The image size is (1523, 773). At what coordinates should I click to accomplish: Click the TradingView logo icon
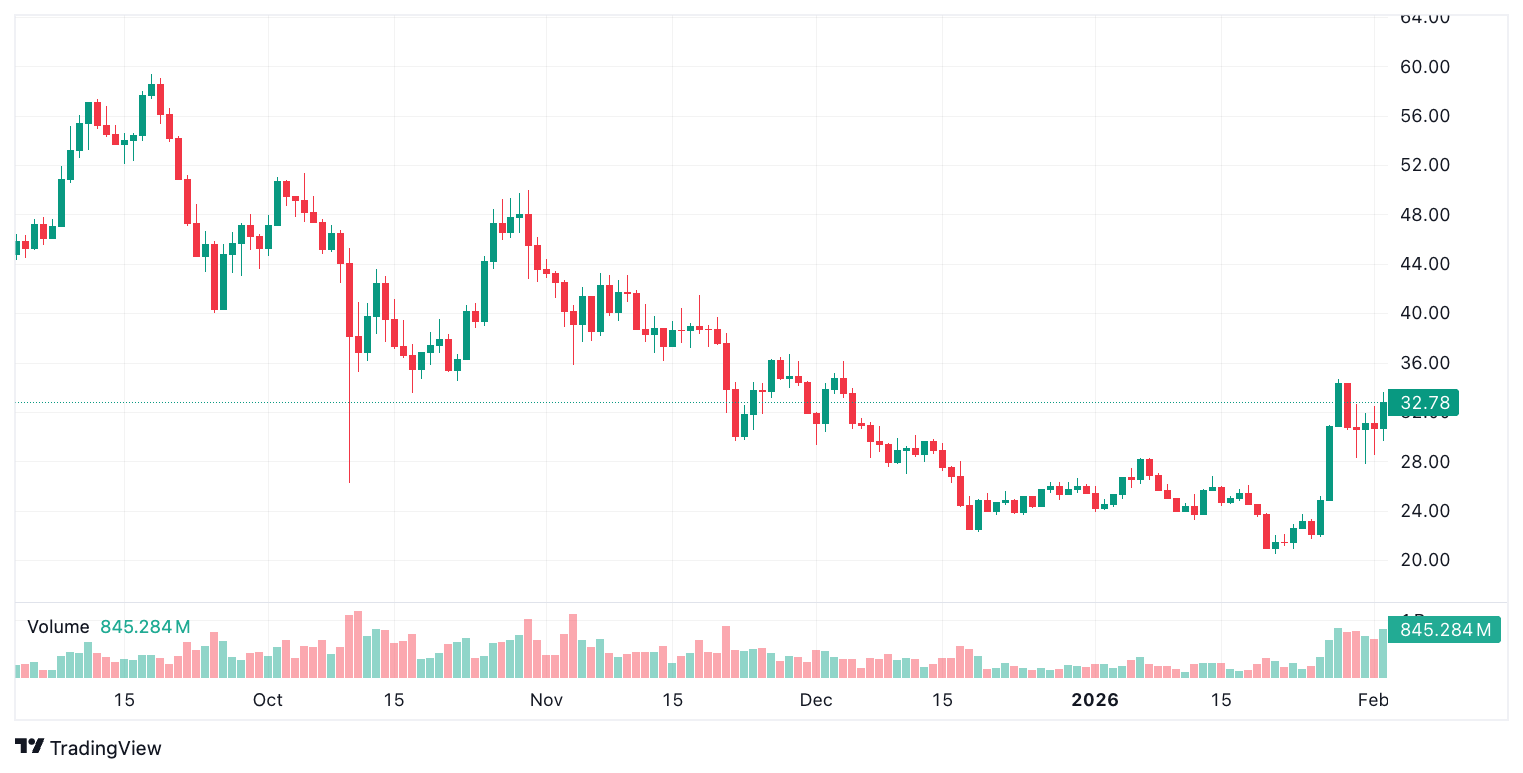(29, 747)
